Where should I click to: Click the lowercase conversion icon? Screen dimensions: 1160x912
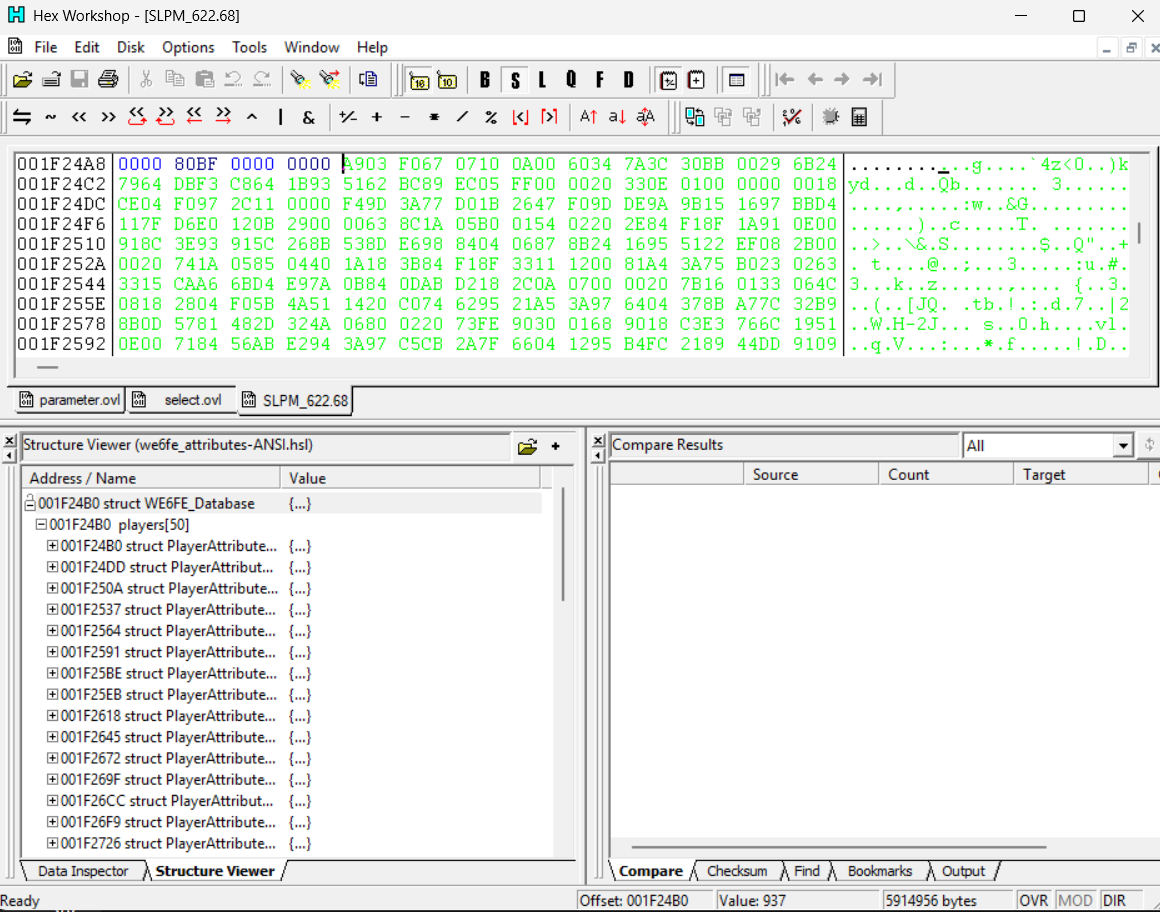click(617, 117)
